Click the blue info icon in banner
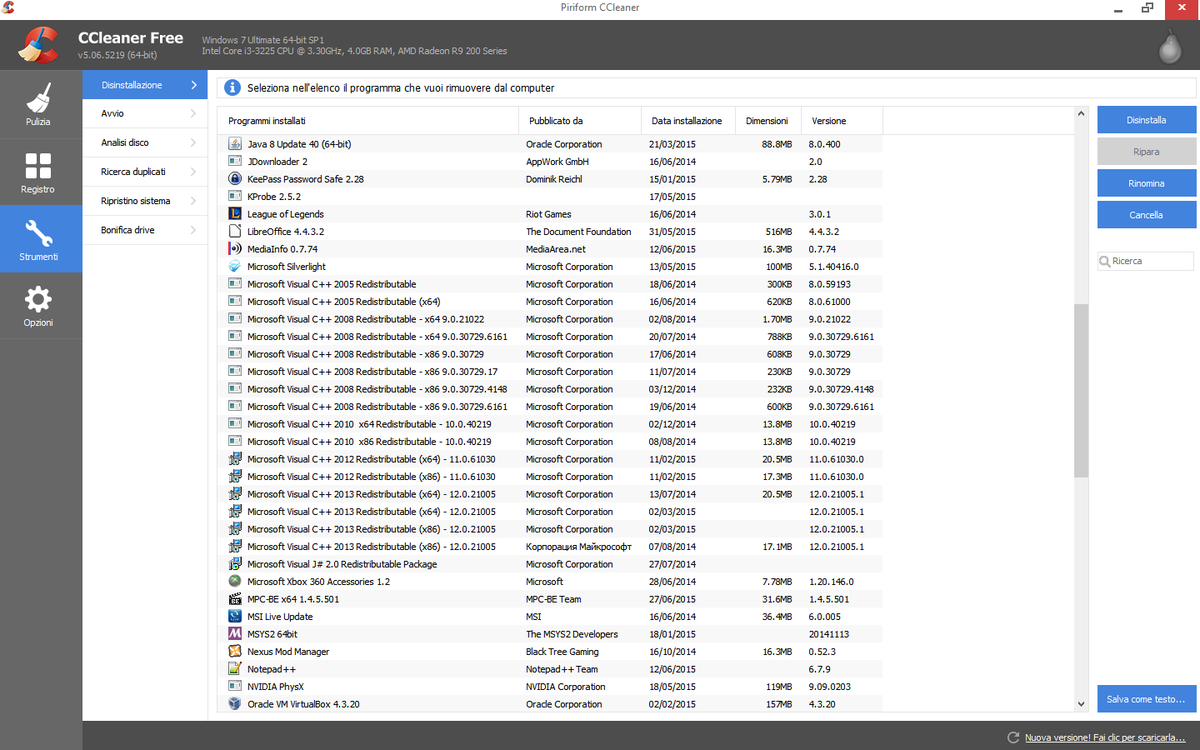 point(232,88)
